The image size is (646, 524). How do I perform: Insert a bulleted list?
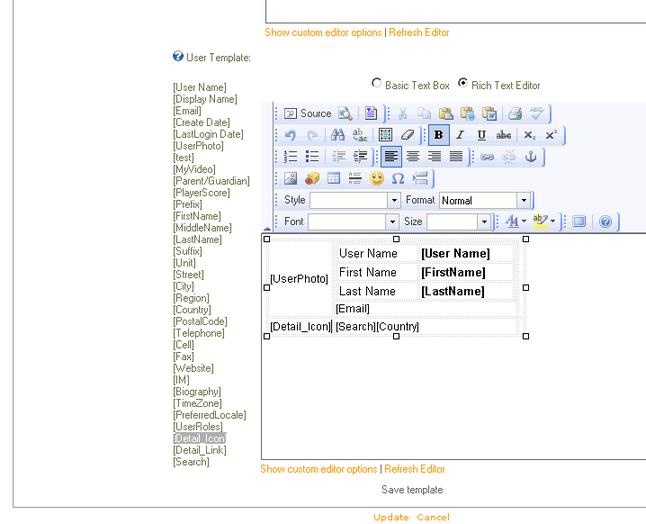tap(312, 157)
